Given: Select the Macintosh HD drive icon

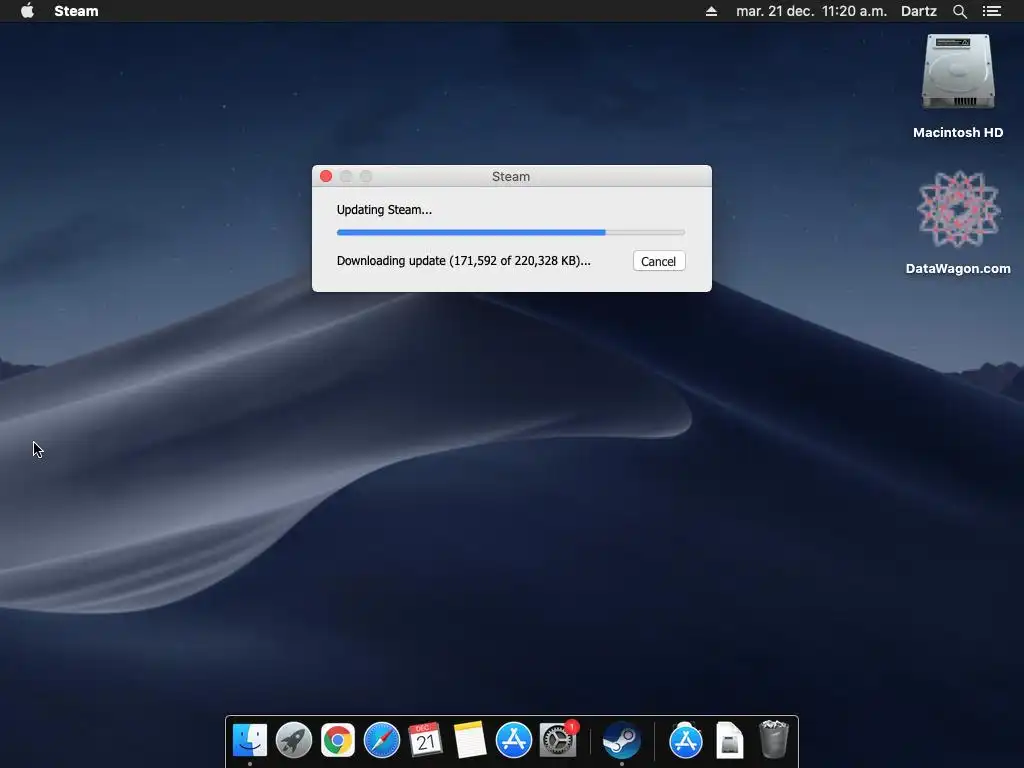Looking at the screenshot, I should coord(958,72).
